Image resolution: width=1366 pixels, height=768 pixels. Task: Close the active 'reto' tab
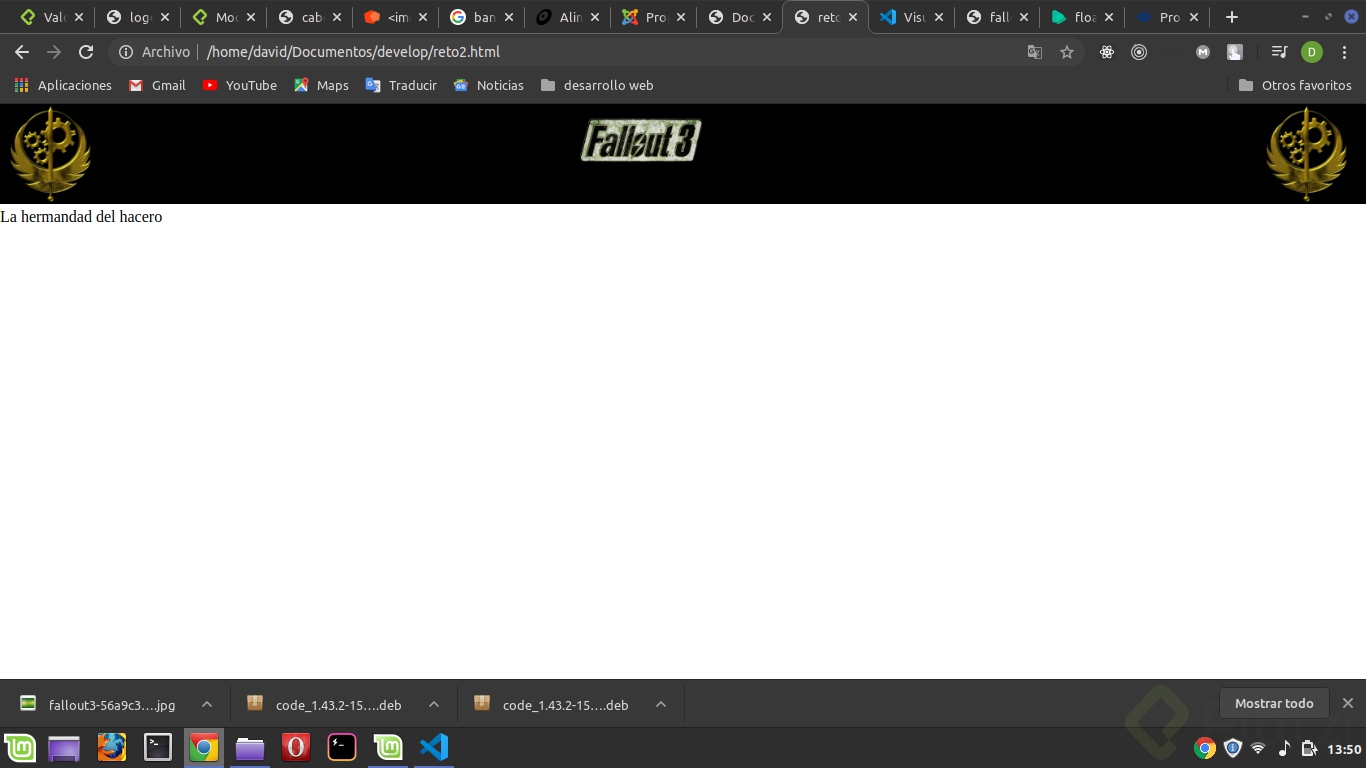853,17
